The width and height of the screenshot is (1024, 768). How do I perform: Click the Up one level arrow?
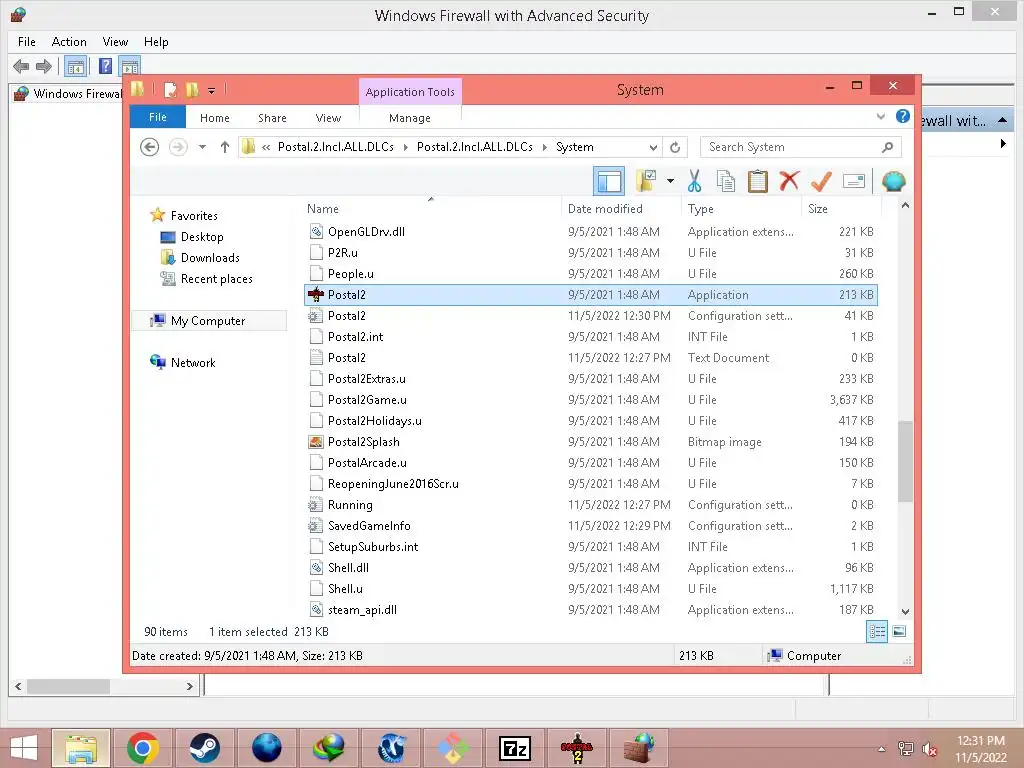tap(225, 147)
